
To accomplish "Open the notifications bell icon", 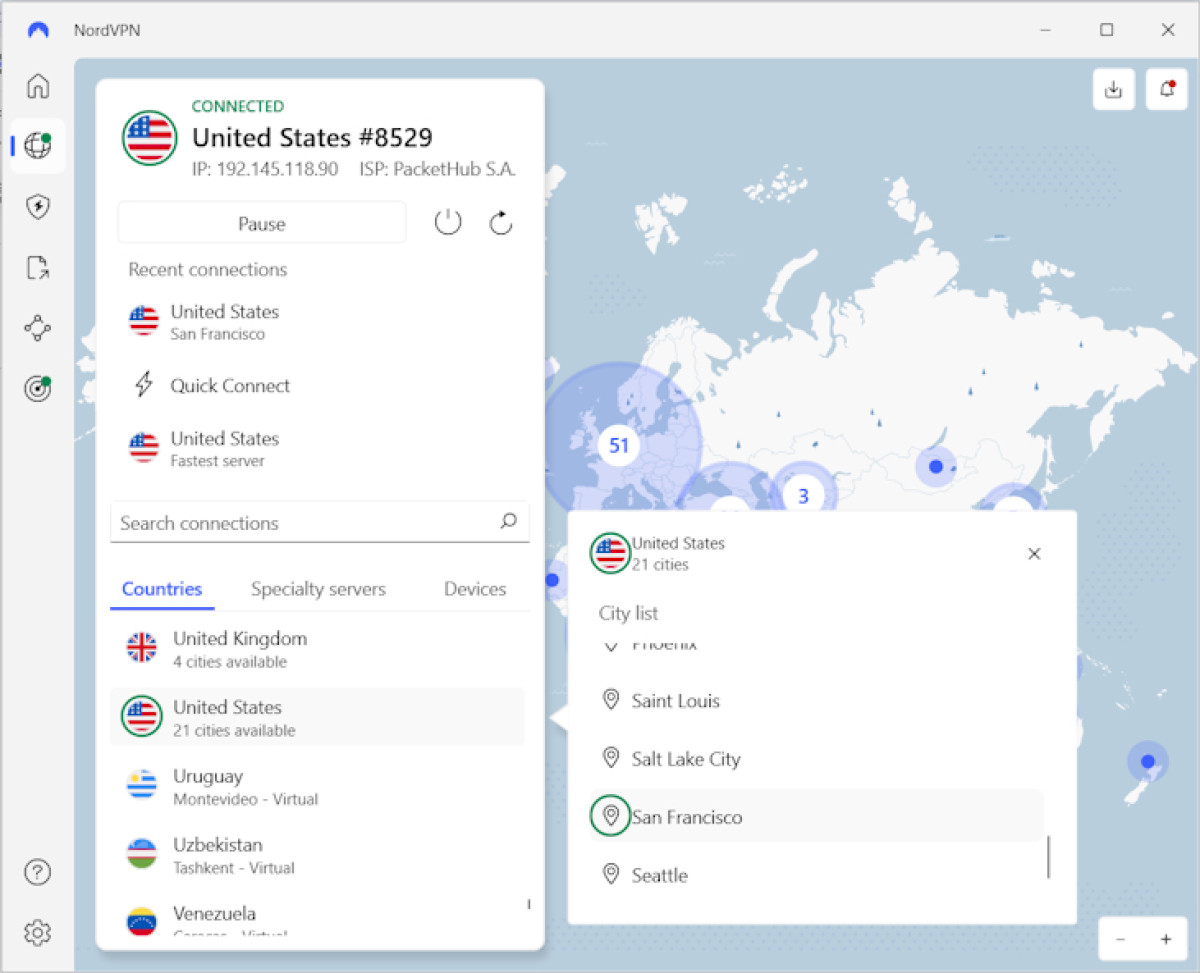I will click(1167, 89).
